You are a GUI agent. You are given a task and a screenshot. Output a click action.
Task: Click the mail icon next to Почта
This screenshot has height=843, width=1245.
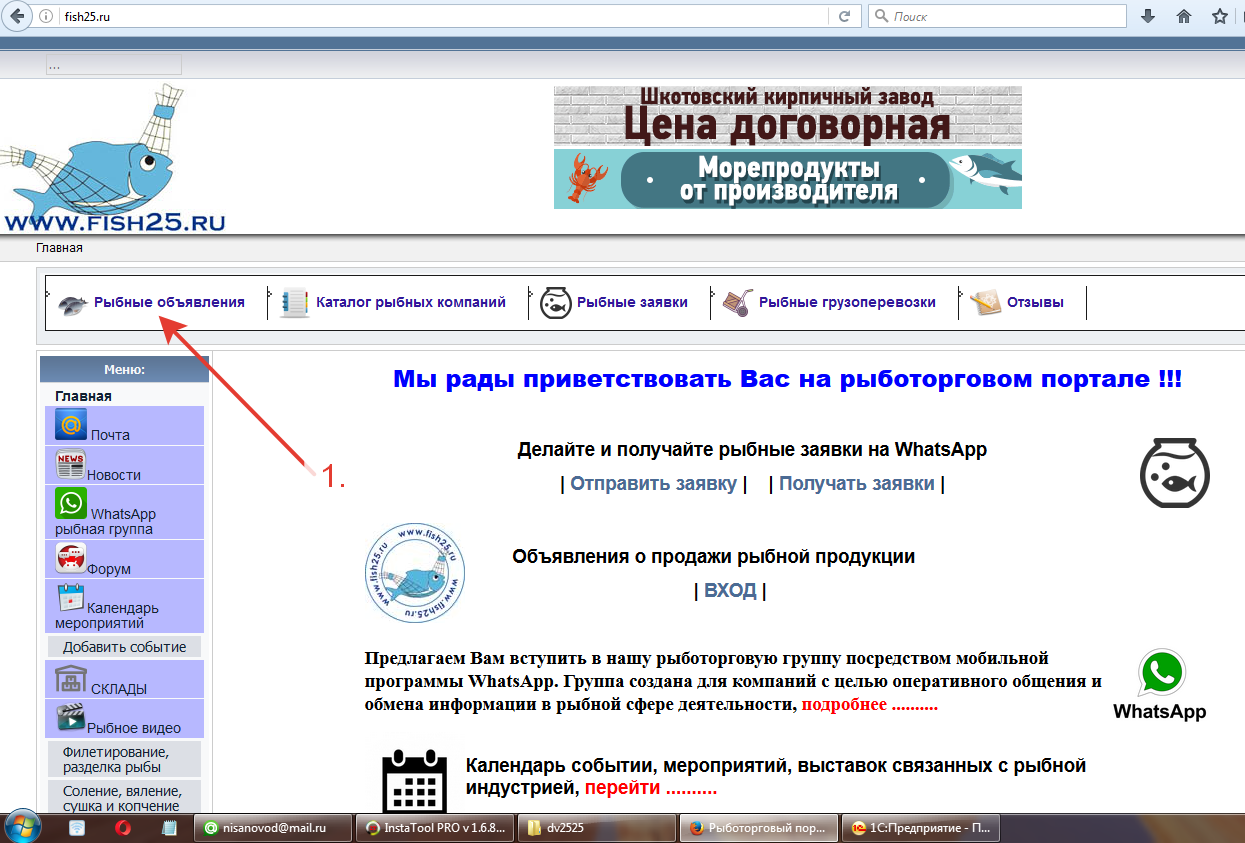click(71, 425)
